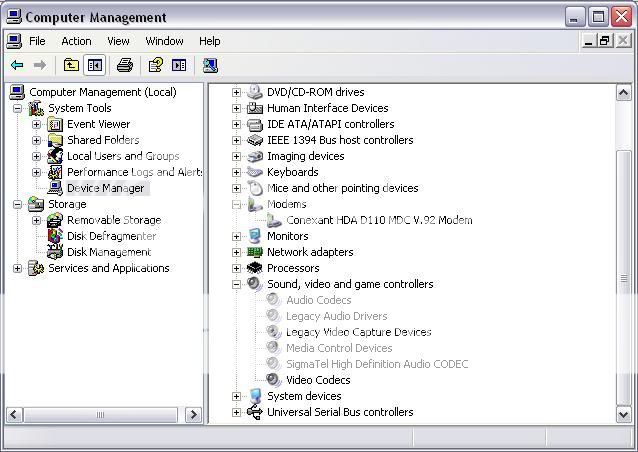Click the Up one level toolbar icon

click(71, 66)
